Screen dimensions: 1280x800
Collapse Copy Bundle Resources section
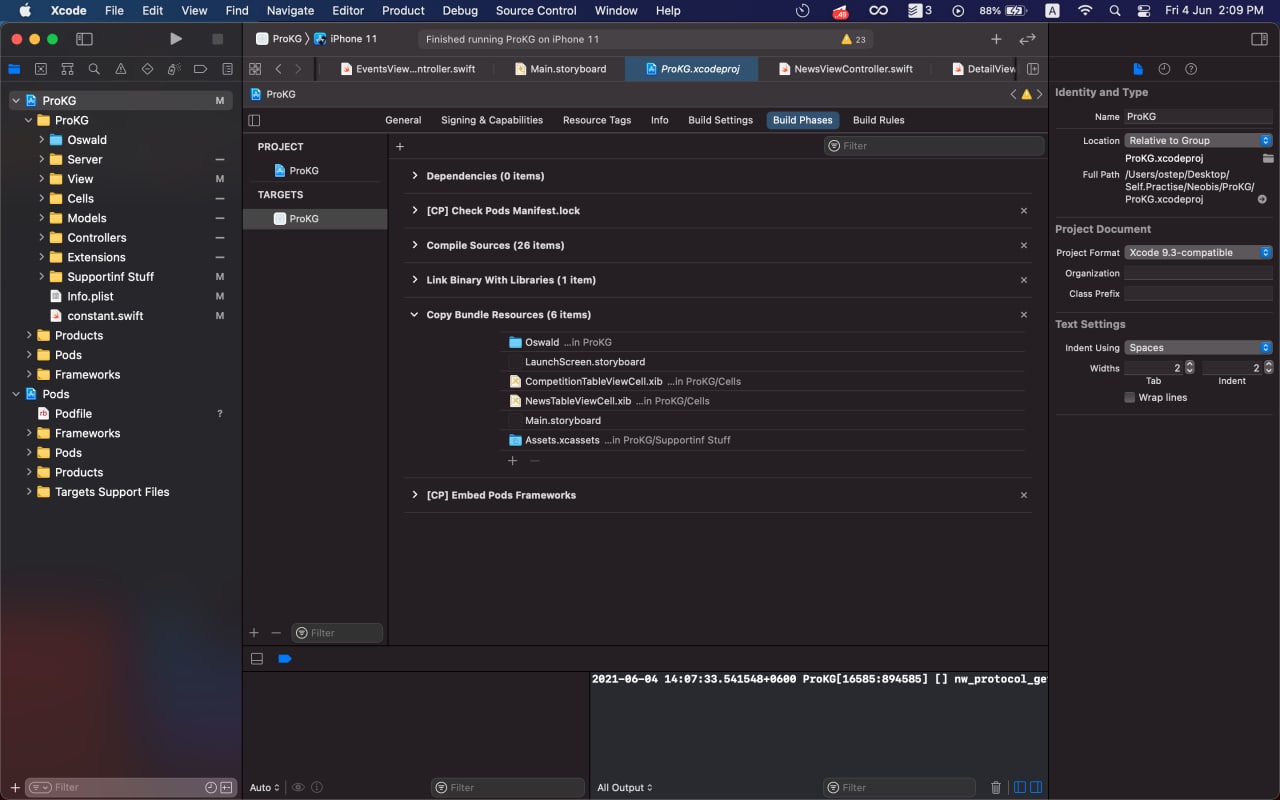(415, 314)
